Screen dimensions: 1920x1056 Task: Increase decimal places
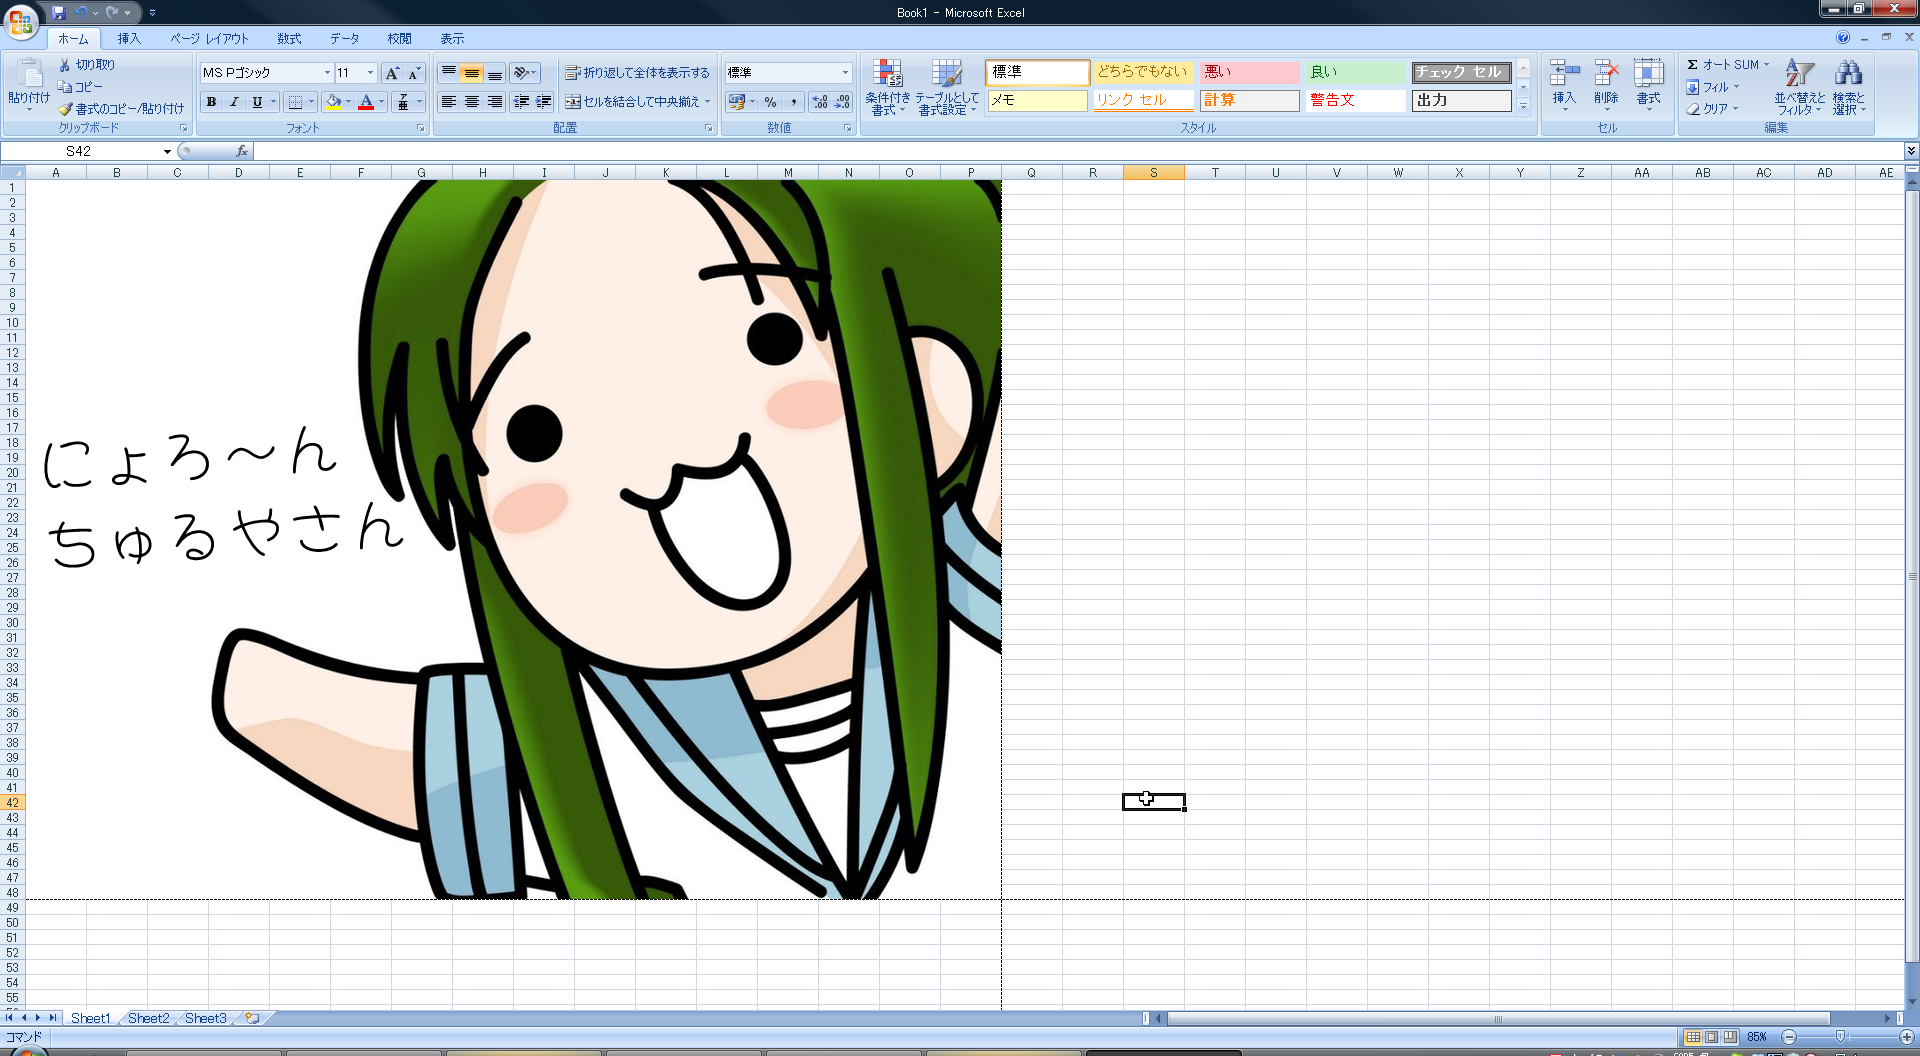(x=820, y=102)
